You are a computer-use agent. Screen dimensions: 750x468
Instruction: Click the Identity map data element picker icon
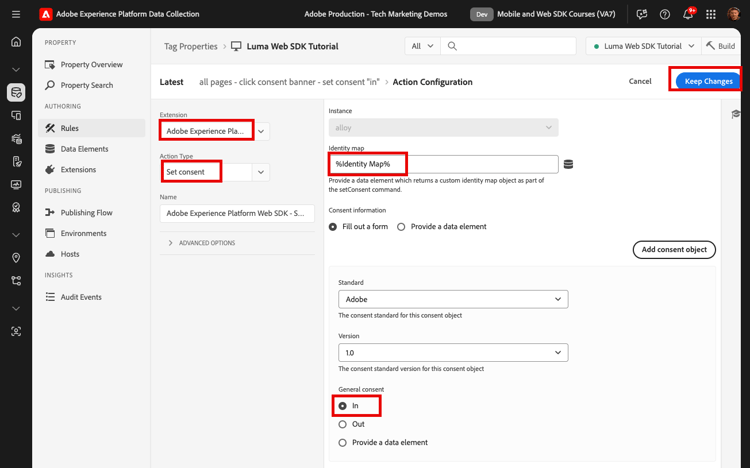click(x=568, y=164)
